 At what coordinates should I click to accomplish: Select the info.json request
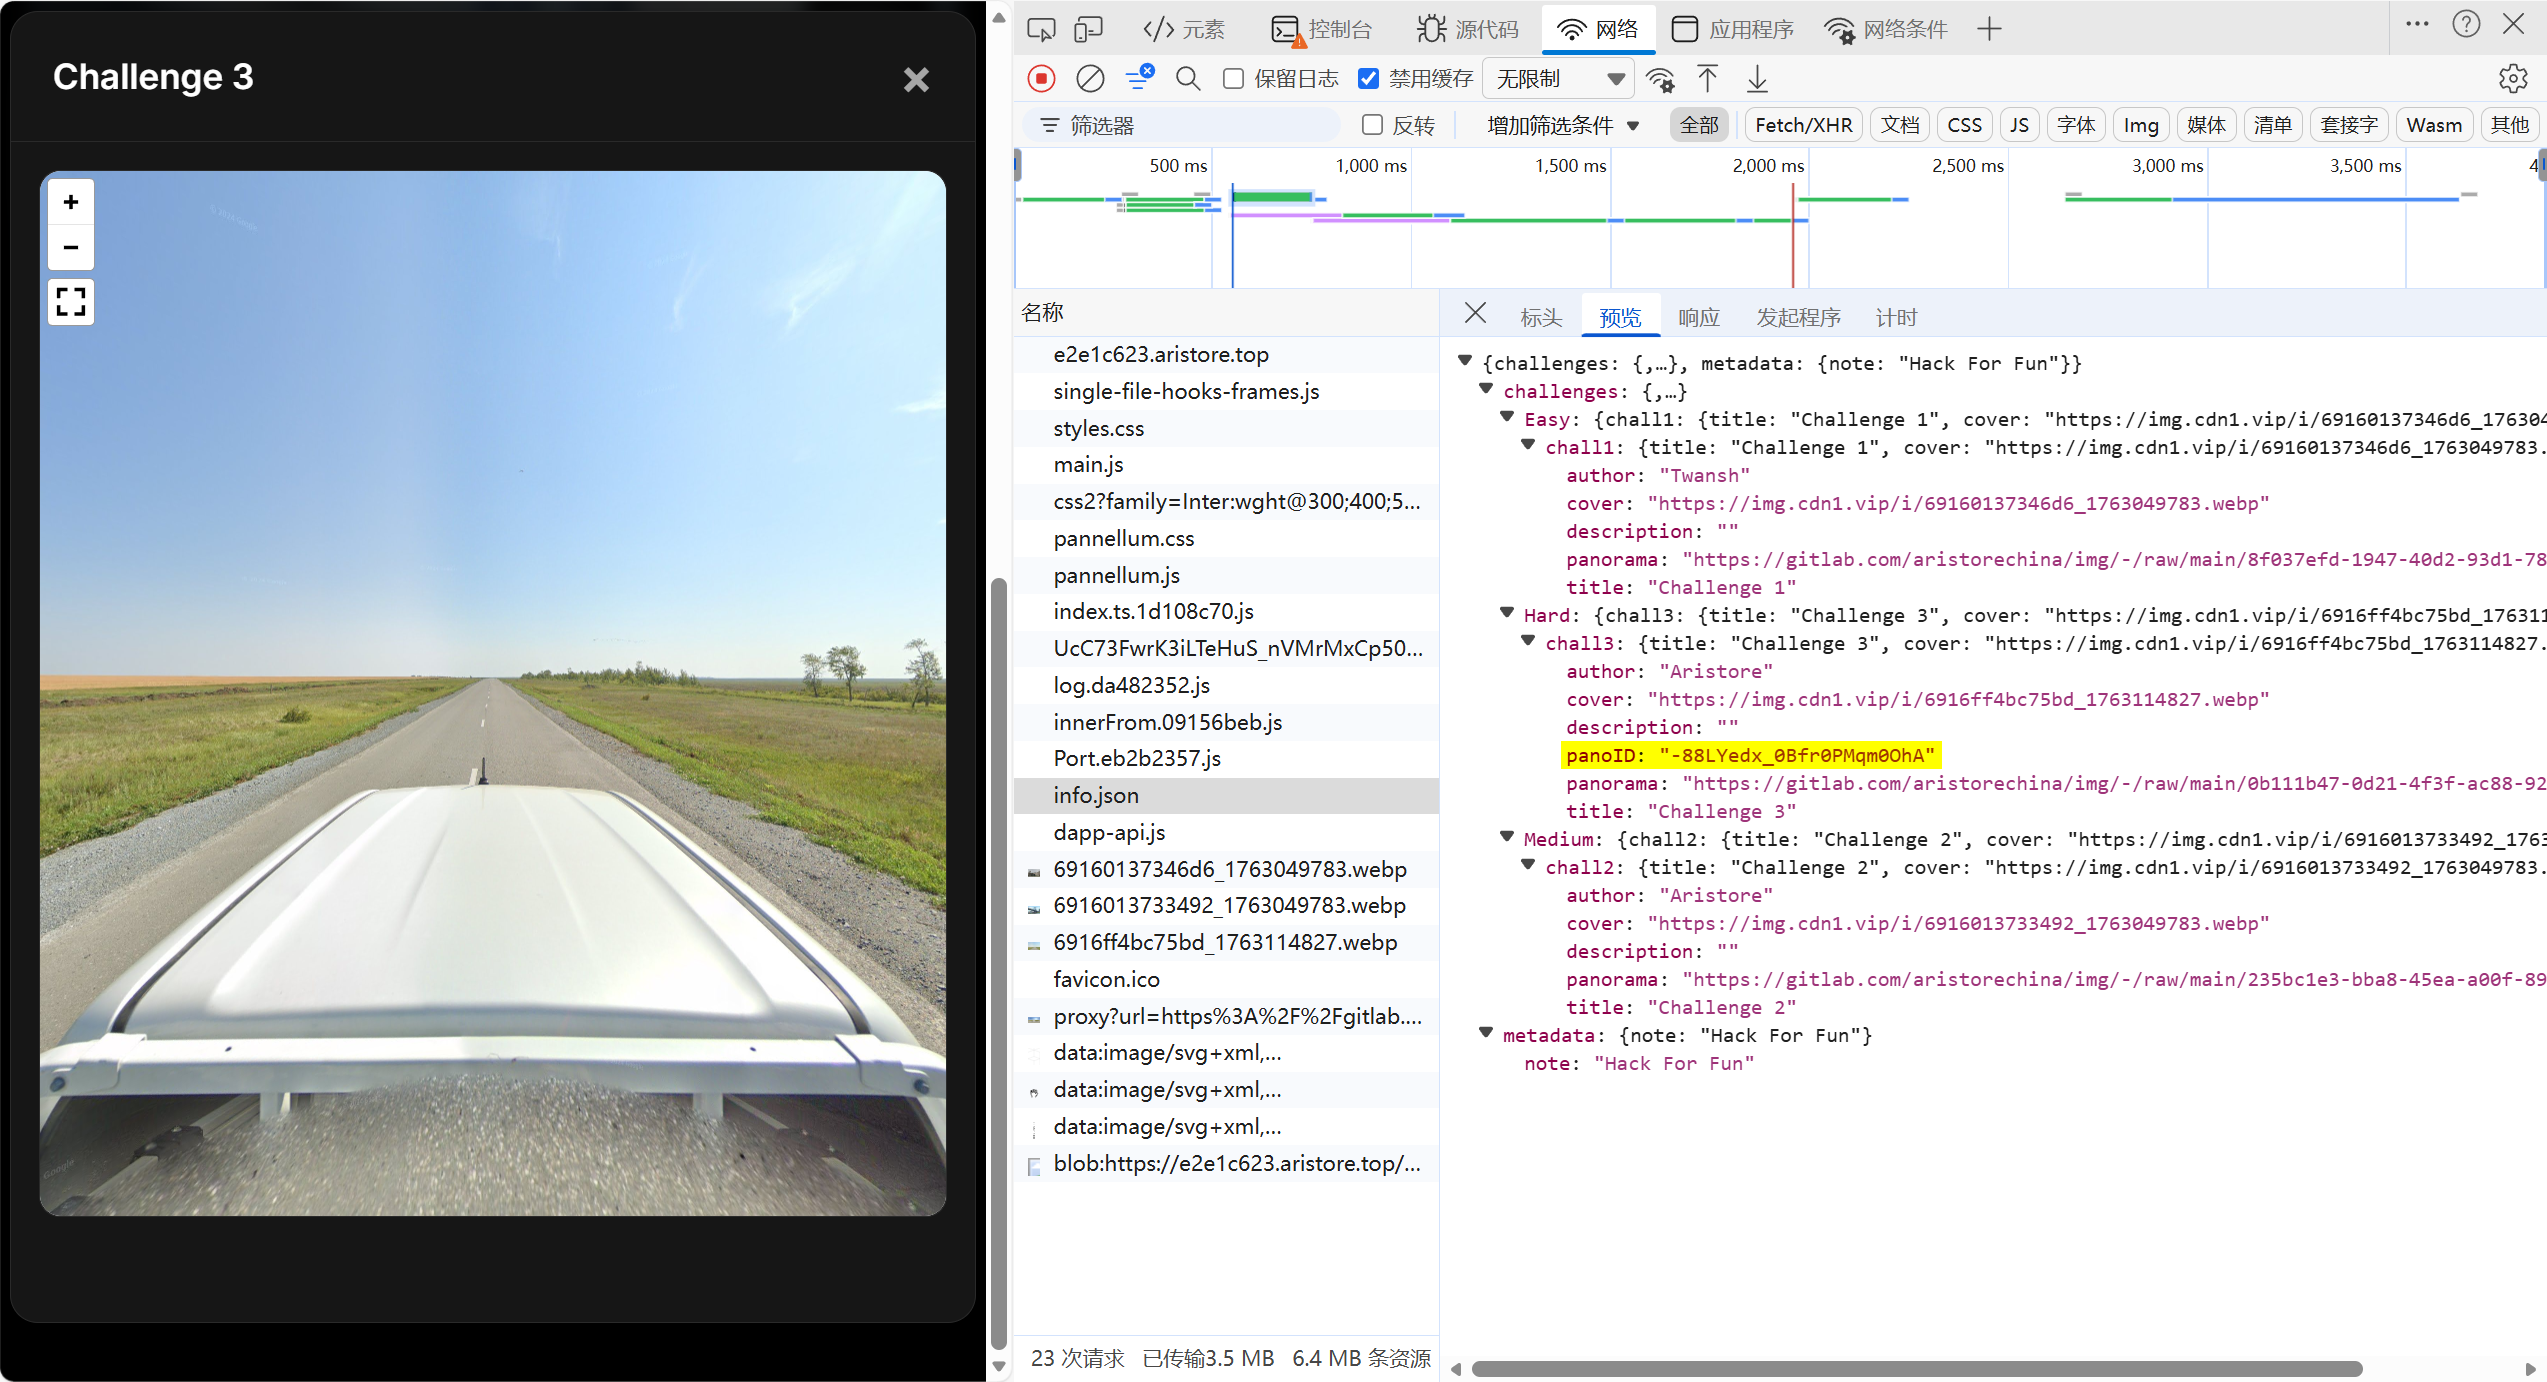pyautogui.click(x=1096, y=795)
